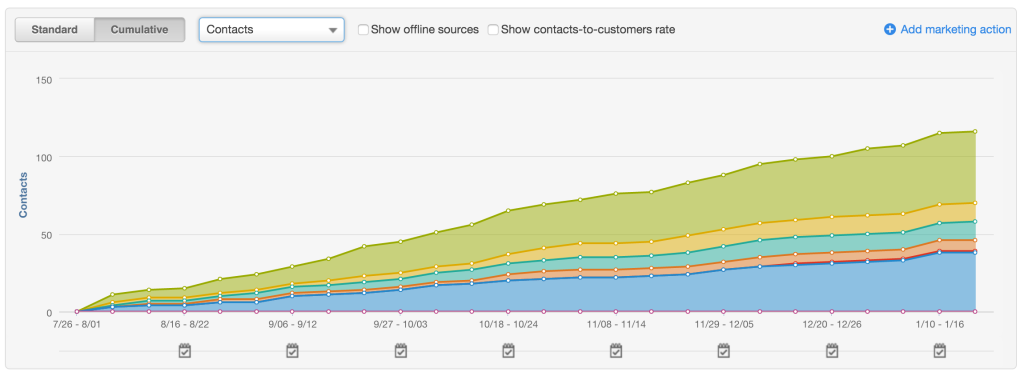Click the 7/26 - 8/01 axis label
This screenshot has height=376, width=1024.
[77, 324]
